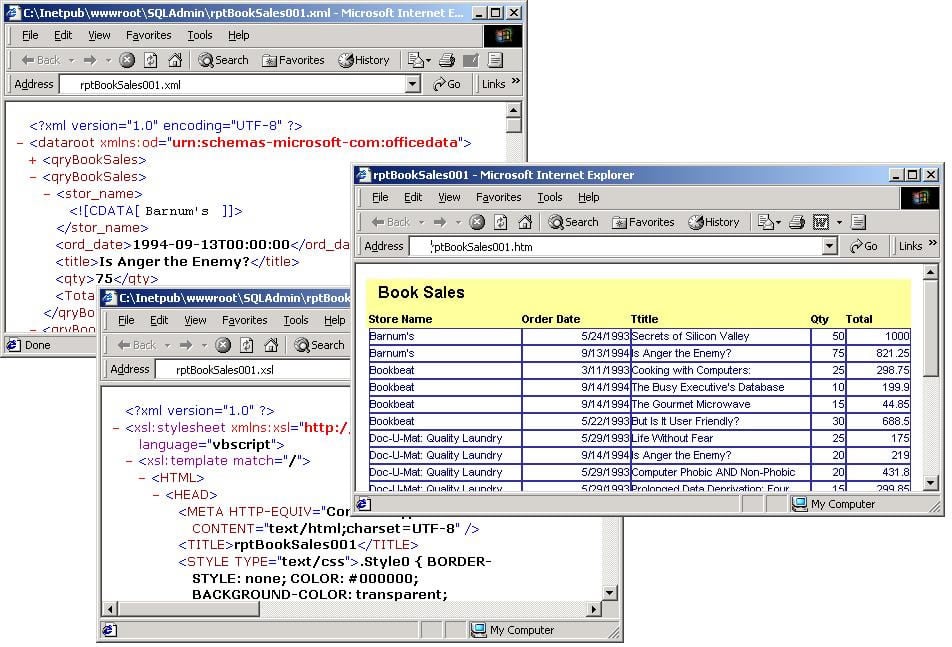Screen dimensions: 952x647
Task: Open Tools menu in XML window
Action: (200, 35)
